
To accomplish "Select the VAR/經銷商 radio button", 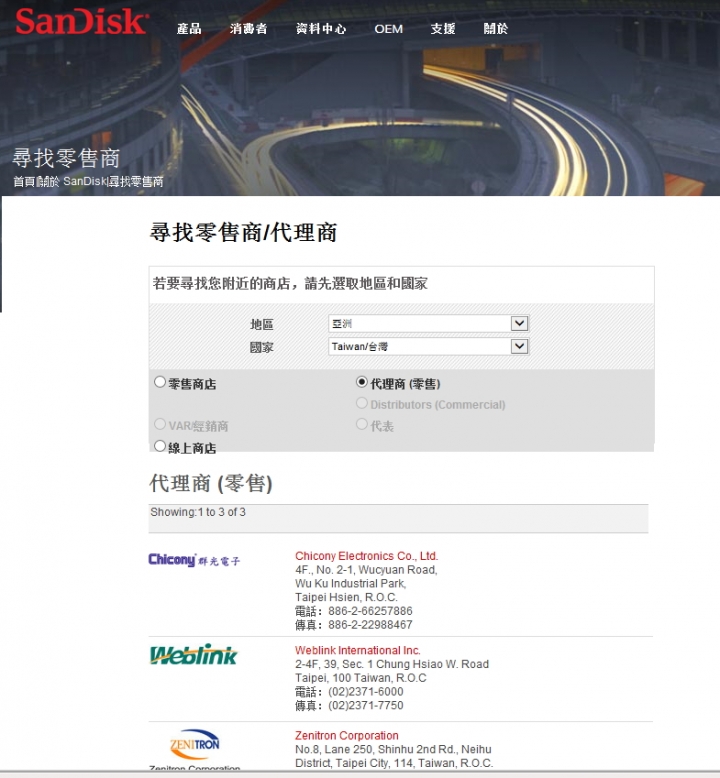I will pos(159,424).
